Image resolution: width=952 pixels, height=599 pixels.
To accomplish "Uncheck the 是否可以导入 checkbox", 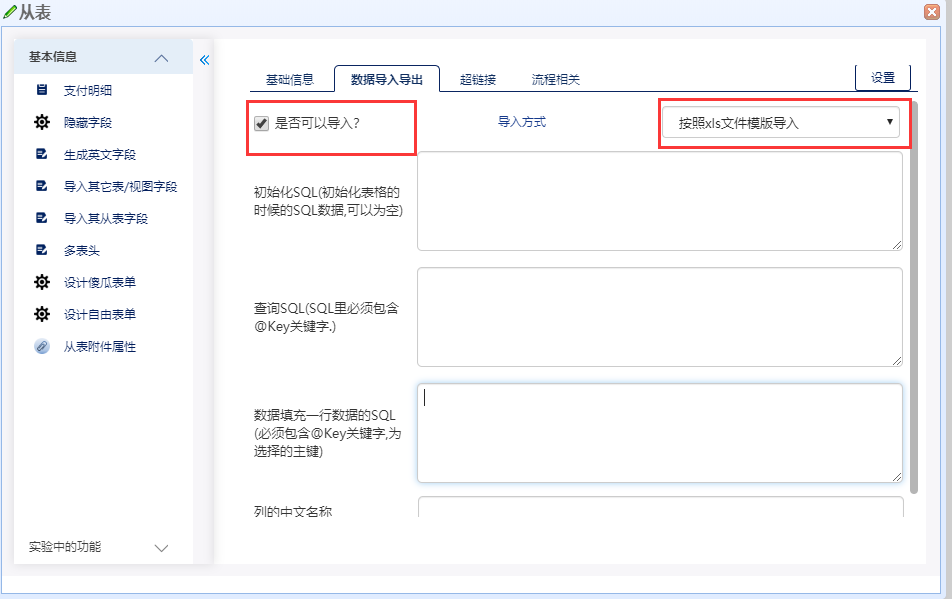I will point(261,123).
